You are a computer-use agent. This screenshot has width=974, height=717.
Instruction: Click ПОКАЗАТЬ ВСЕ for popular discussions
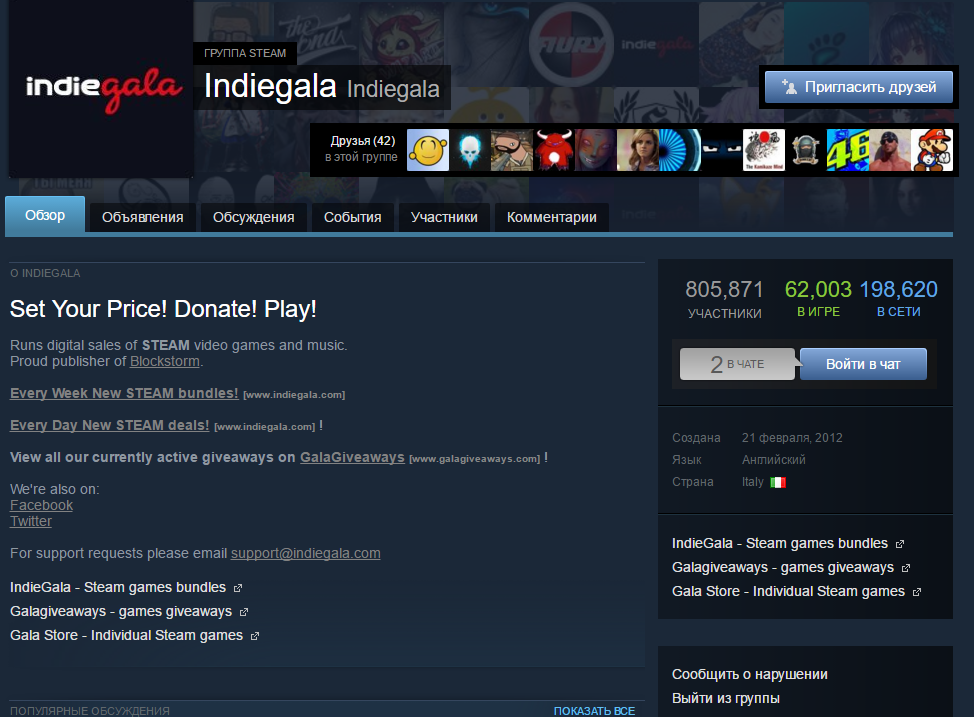[594, 711]
